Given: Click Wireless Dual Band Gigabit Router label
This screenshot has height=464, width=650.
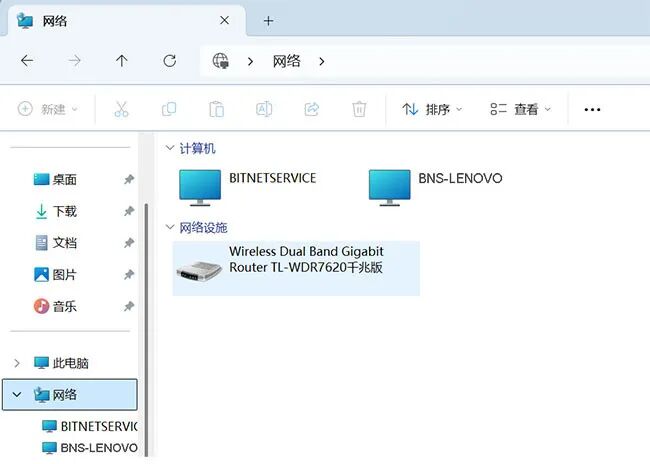Looking at the screenshot, I should (306, 259).
